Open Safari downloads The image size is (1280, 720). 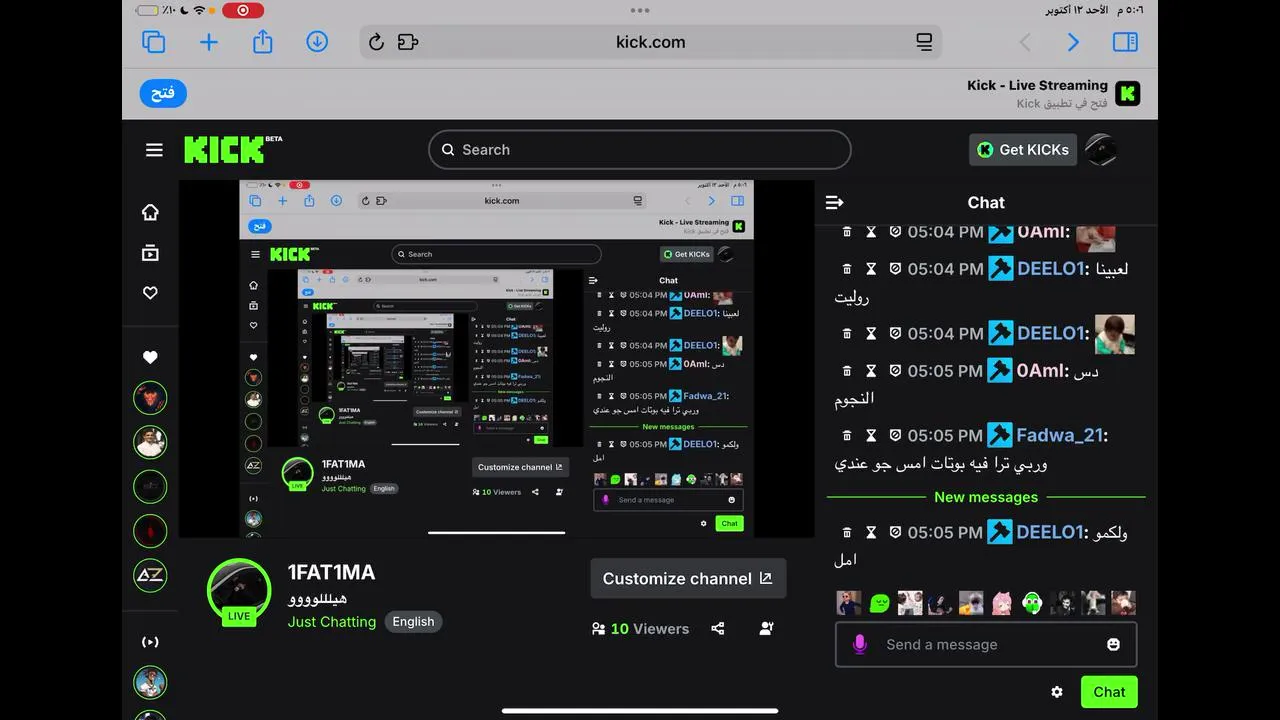coord(317,42)
